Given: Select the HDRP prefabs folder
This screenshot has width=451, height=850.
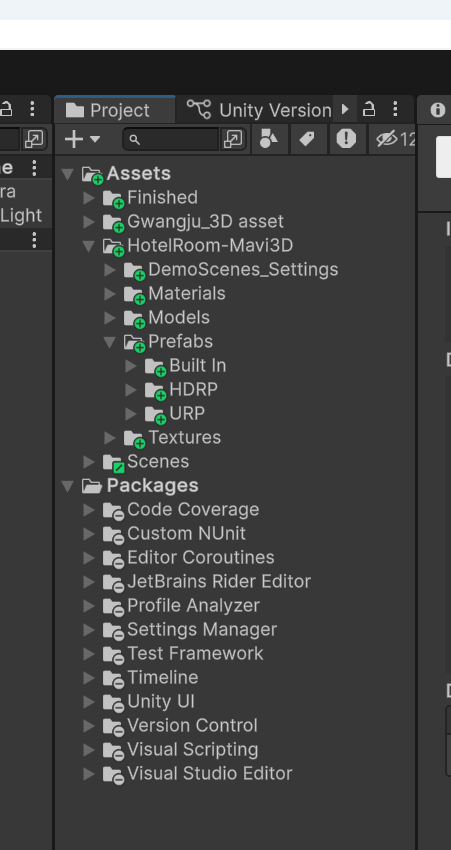Looking at the screenshot, I should click(193, 390).
